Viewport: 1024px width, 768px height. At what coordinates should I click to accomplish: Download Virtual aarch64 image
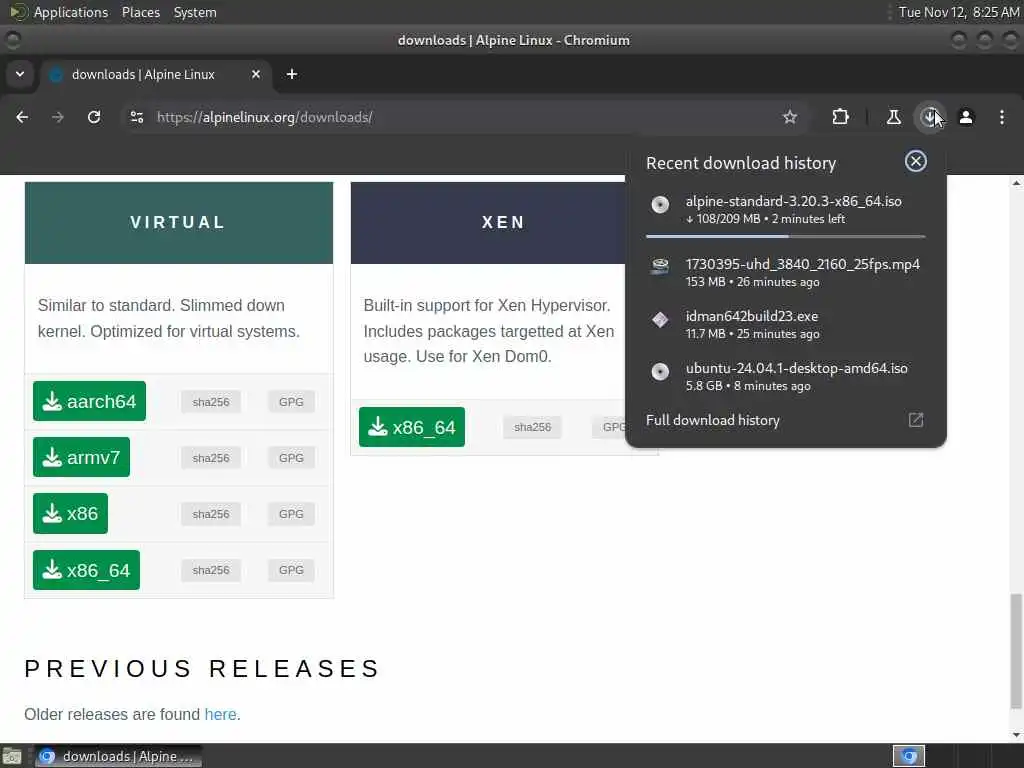click(89, 401)
